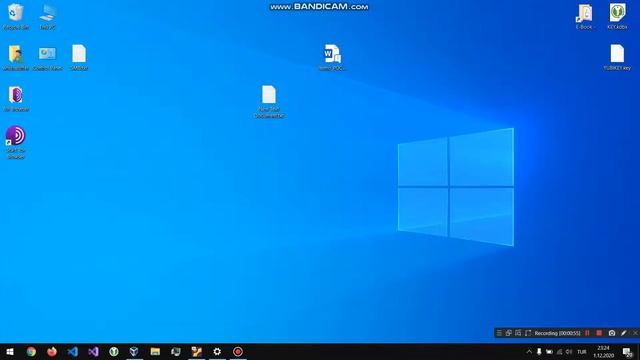Screen dimensions: 640x360
Task: Open Visual Studio Code from the taskbar
Action: coord(72,351)
